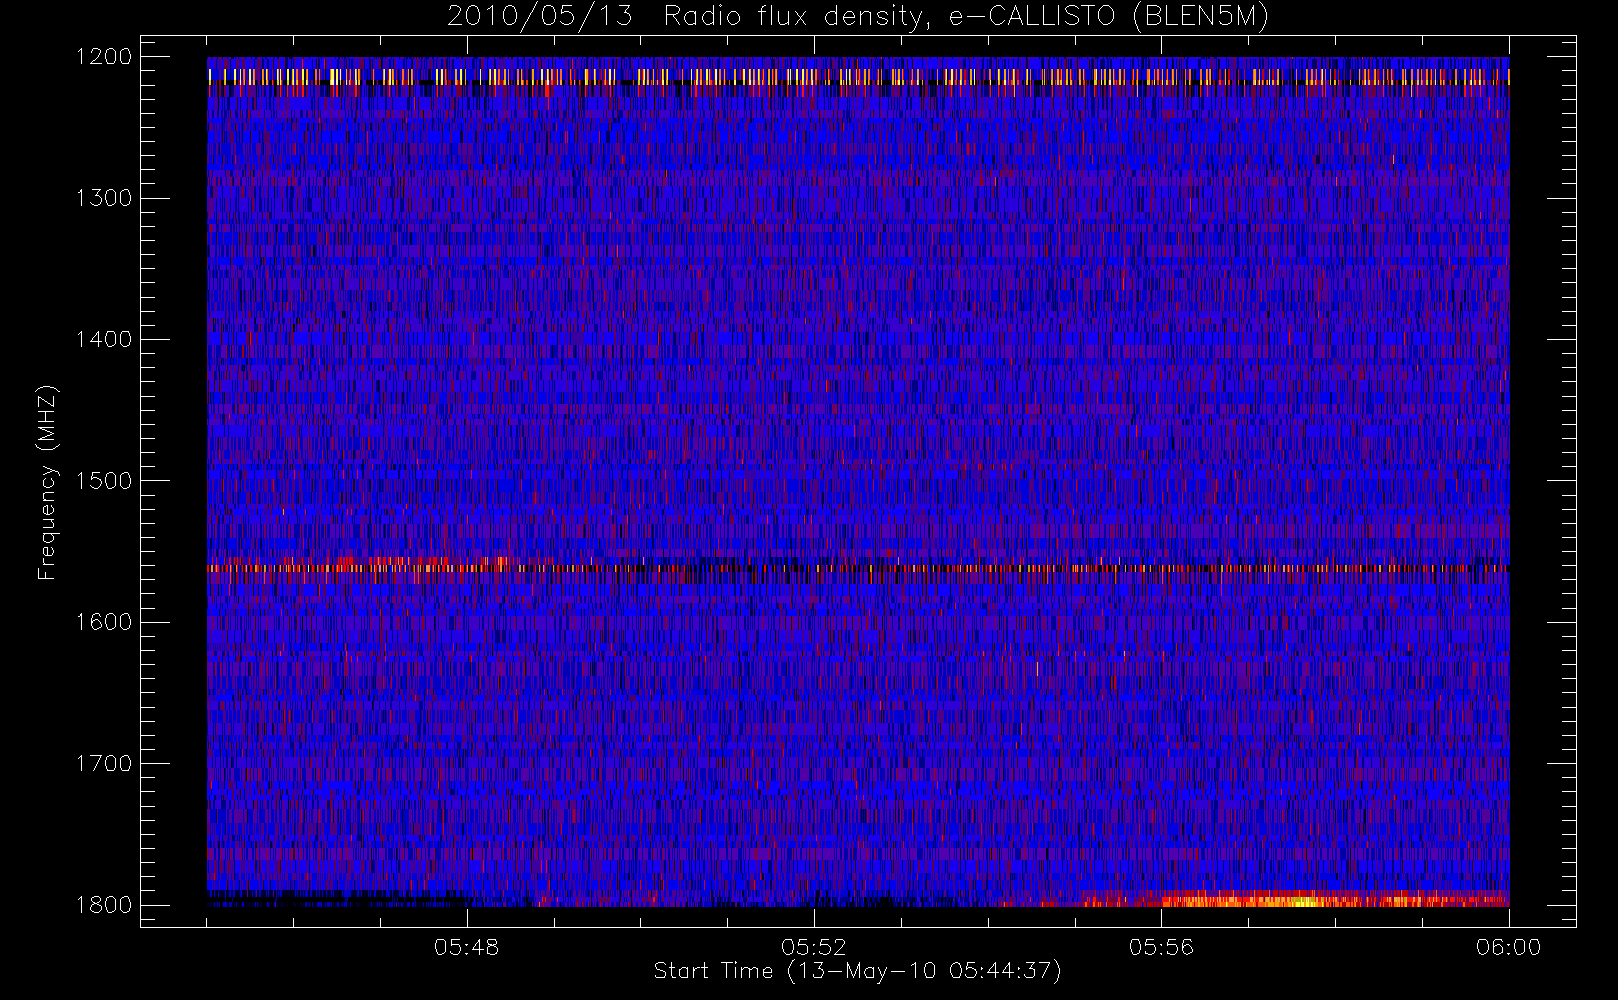The height and width of the screenshot is (1000, 1618).
Task: Click the 05:52 time axis label
Action: 814,947
